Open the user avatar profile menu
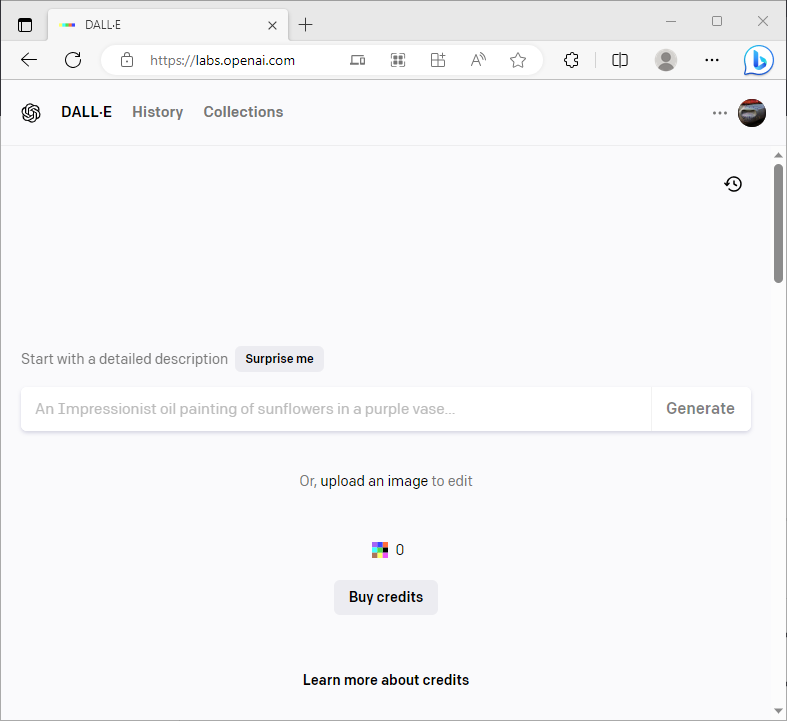The image size is (787, 721). 751,113
